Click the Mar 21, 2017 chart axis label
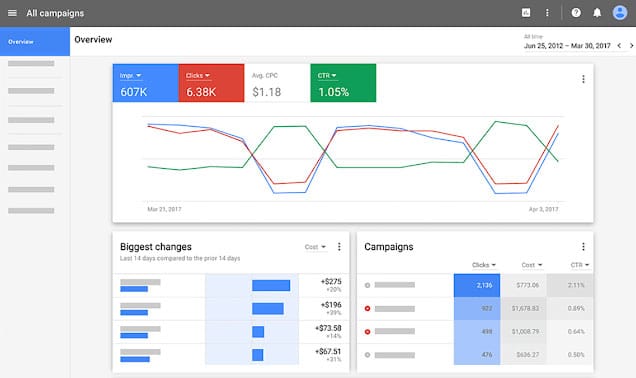The height and width of the screenshot is (378, 636). point(164,209)
